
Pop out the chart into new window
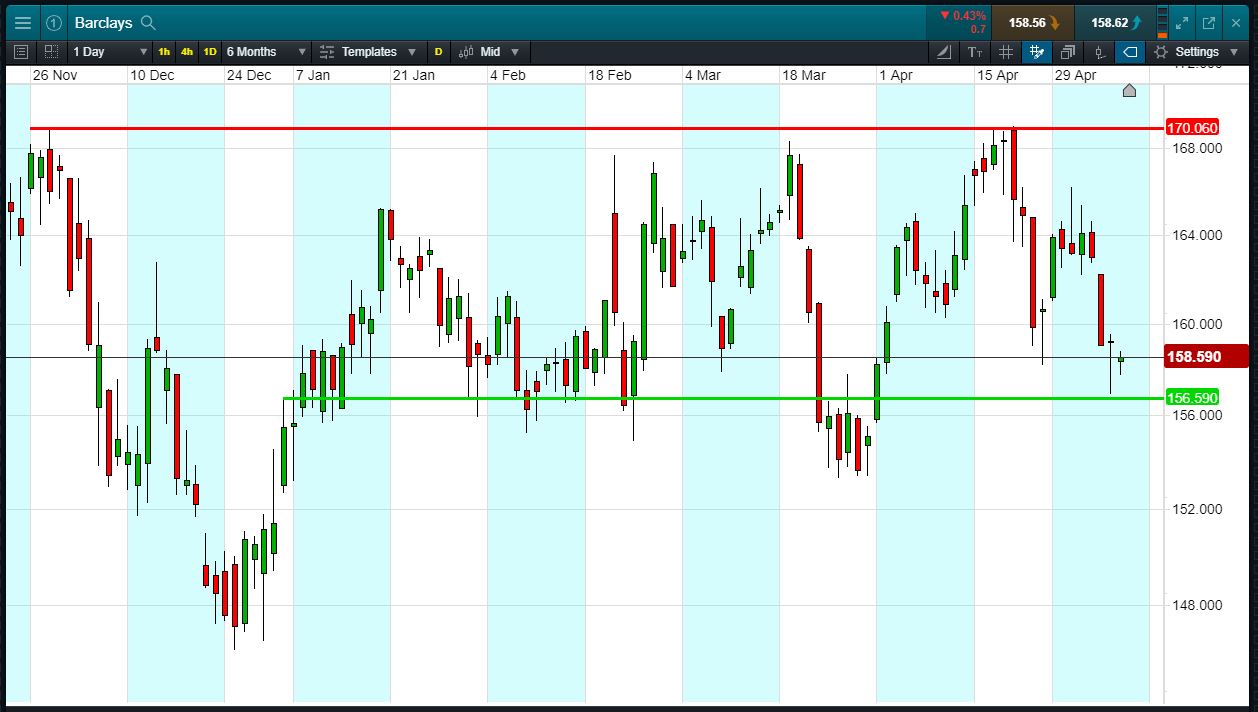pyautogui.click(x=1208, y=22)
